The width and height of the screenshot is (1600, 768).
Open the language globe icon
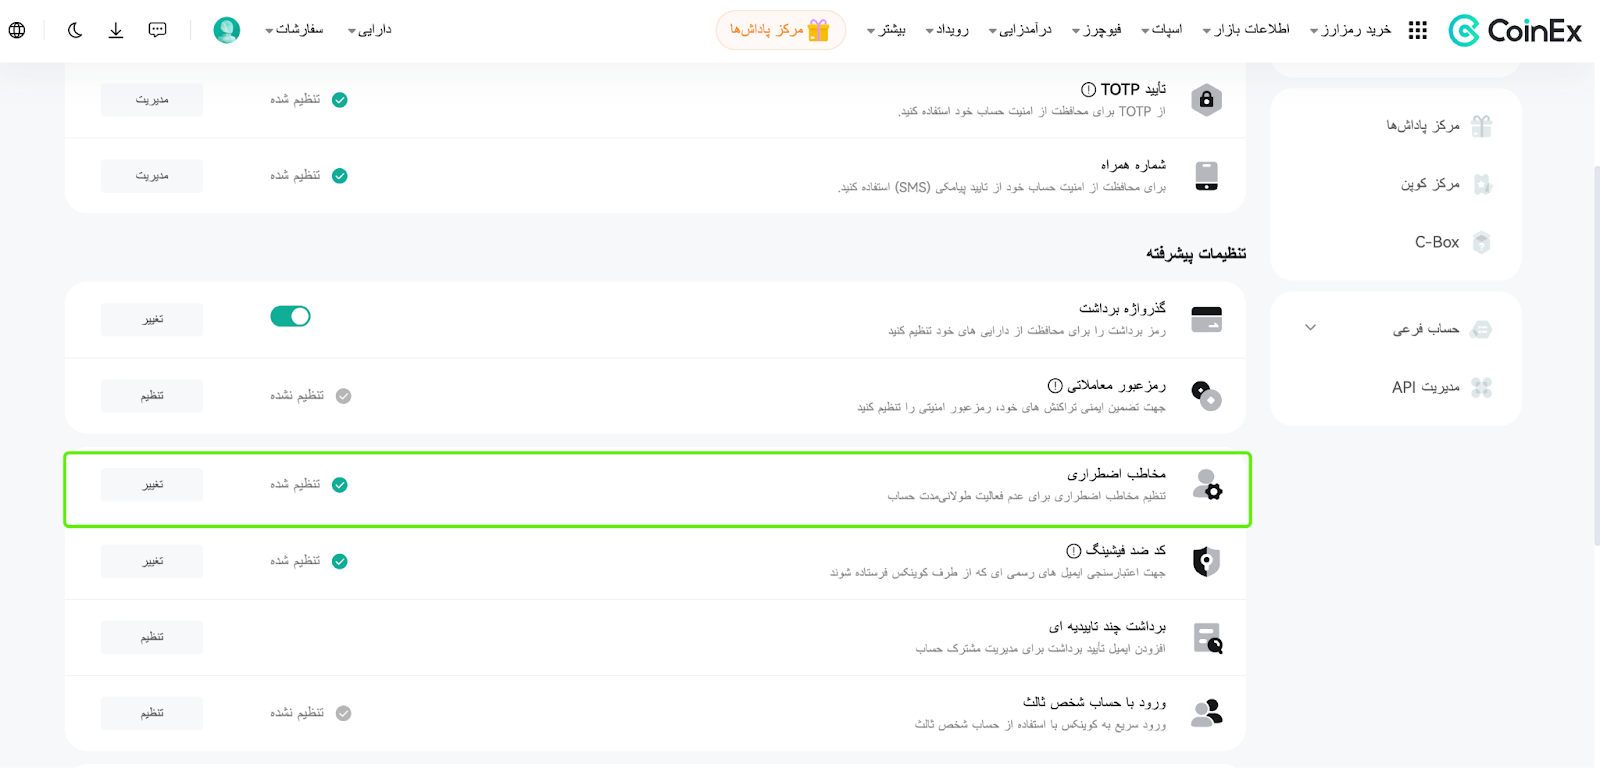(17, 30)
